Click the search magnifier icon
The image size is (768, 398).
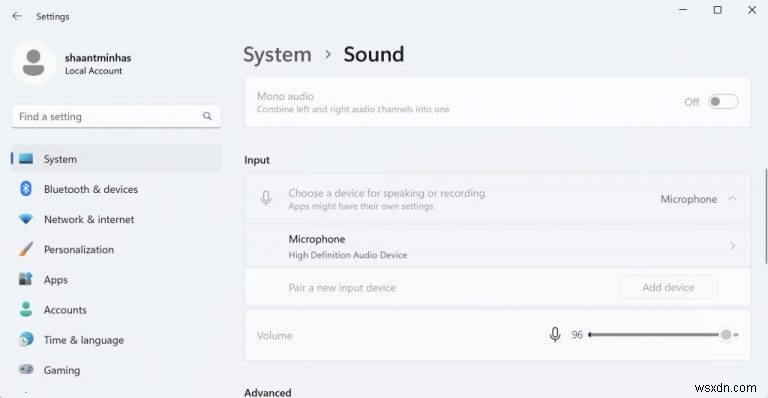[207, 116]
